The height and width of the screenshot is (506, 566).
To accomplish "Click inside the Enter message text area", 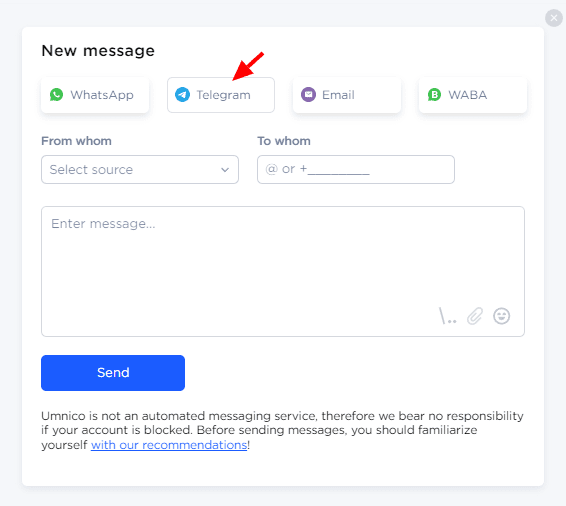I will click(283, 271).
